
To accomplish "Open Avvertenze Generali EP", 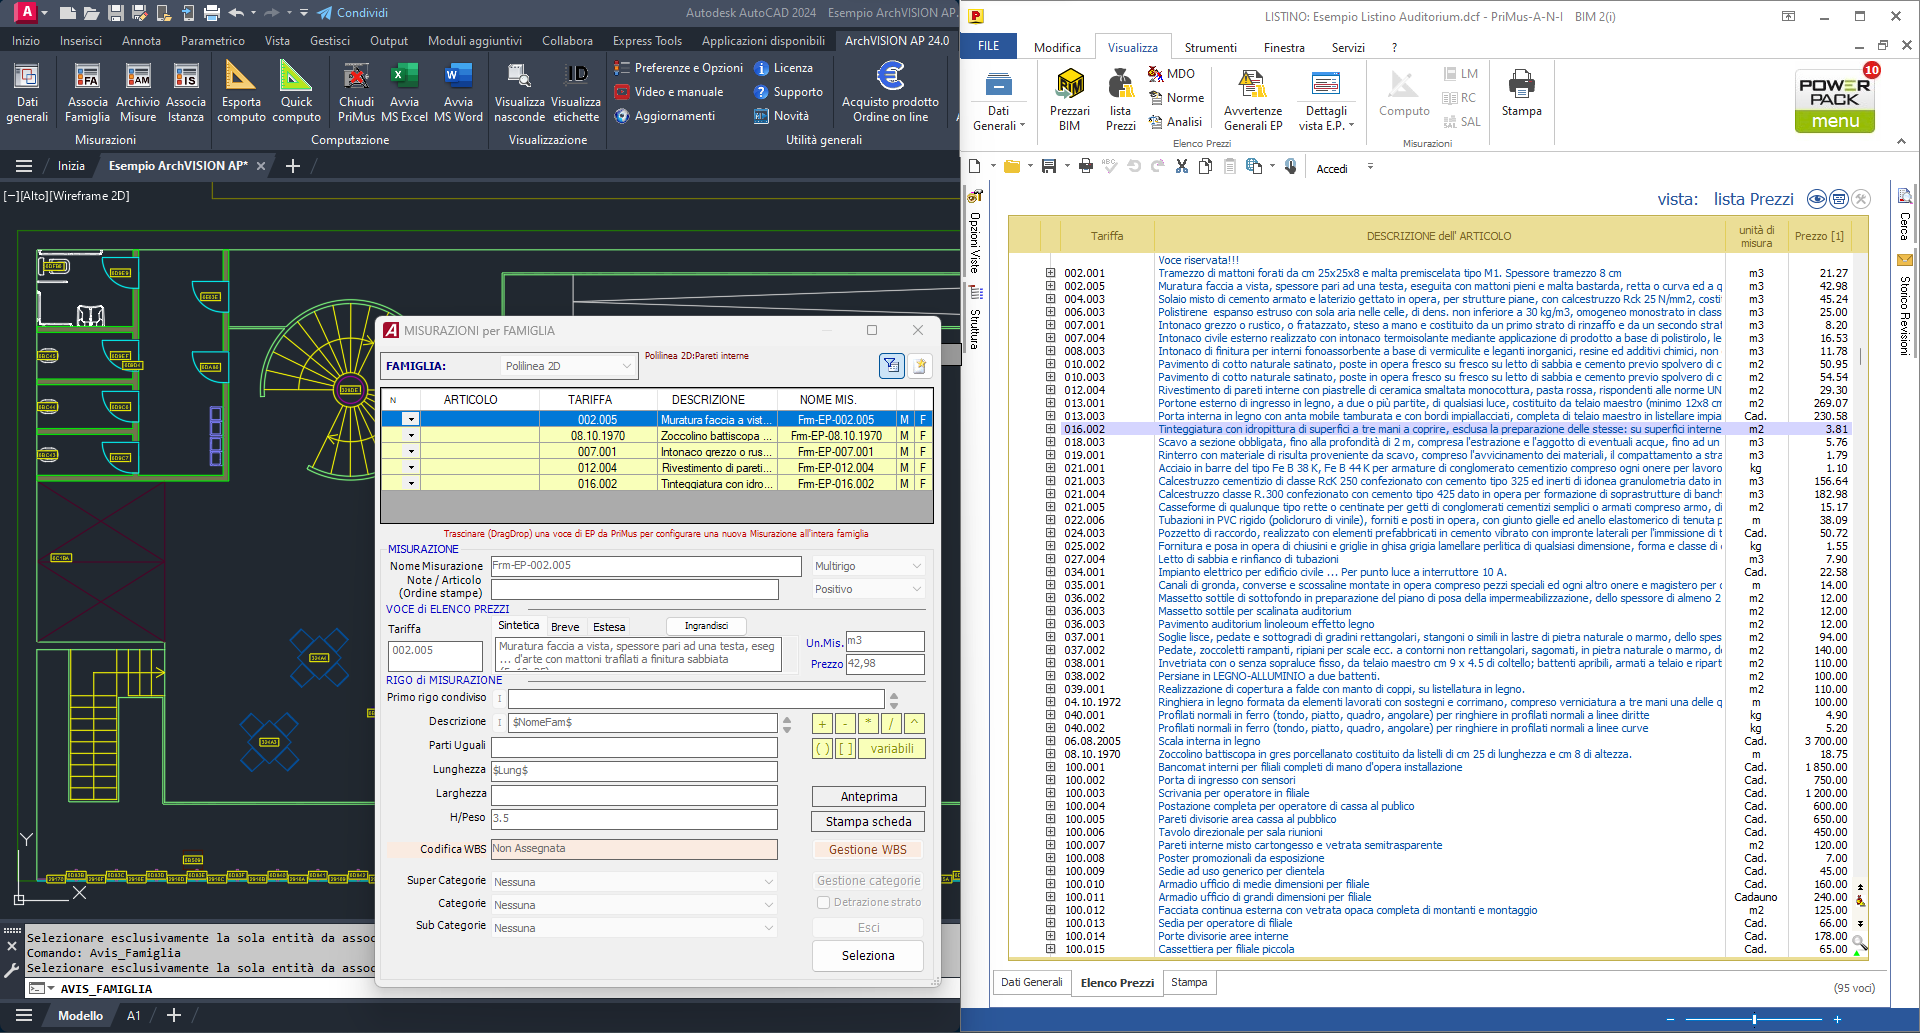I will 1253,99.
